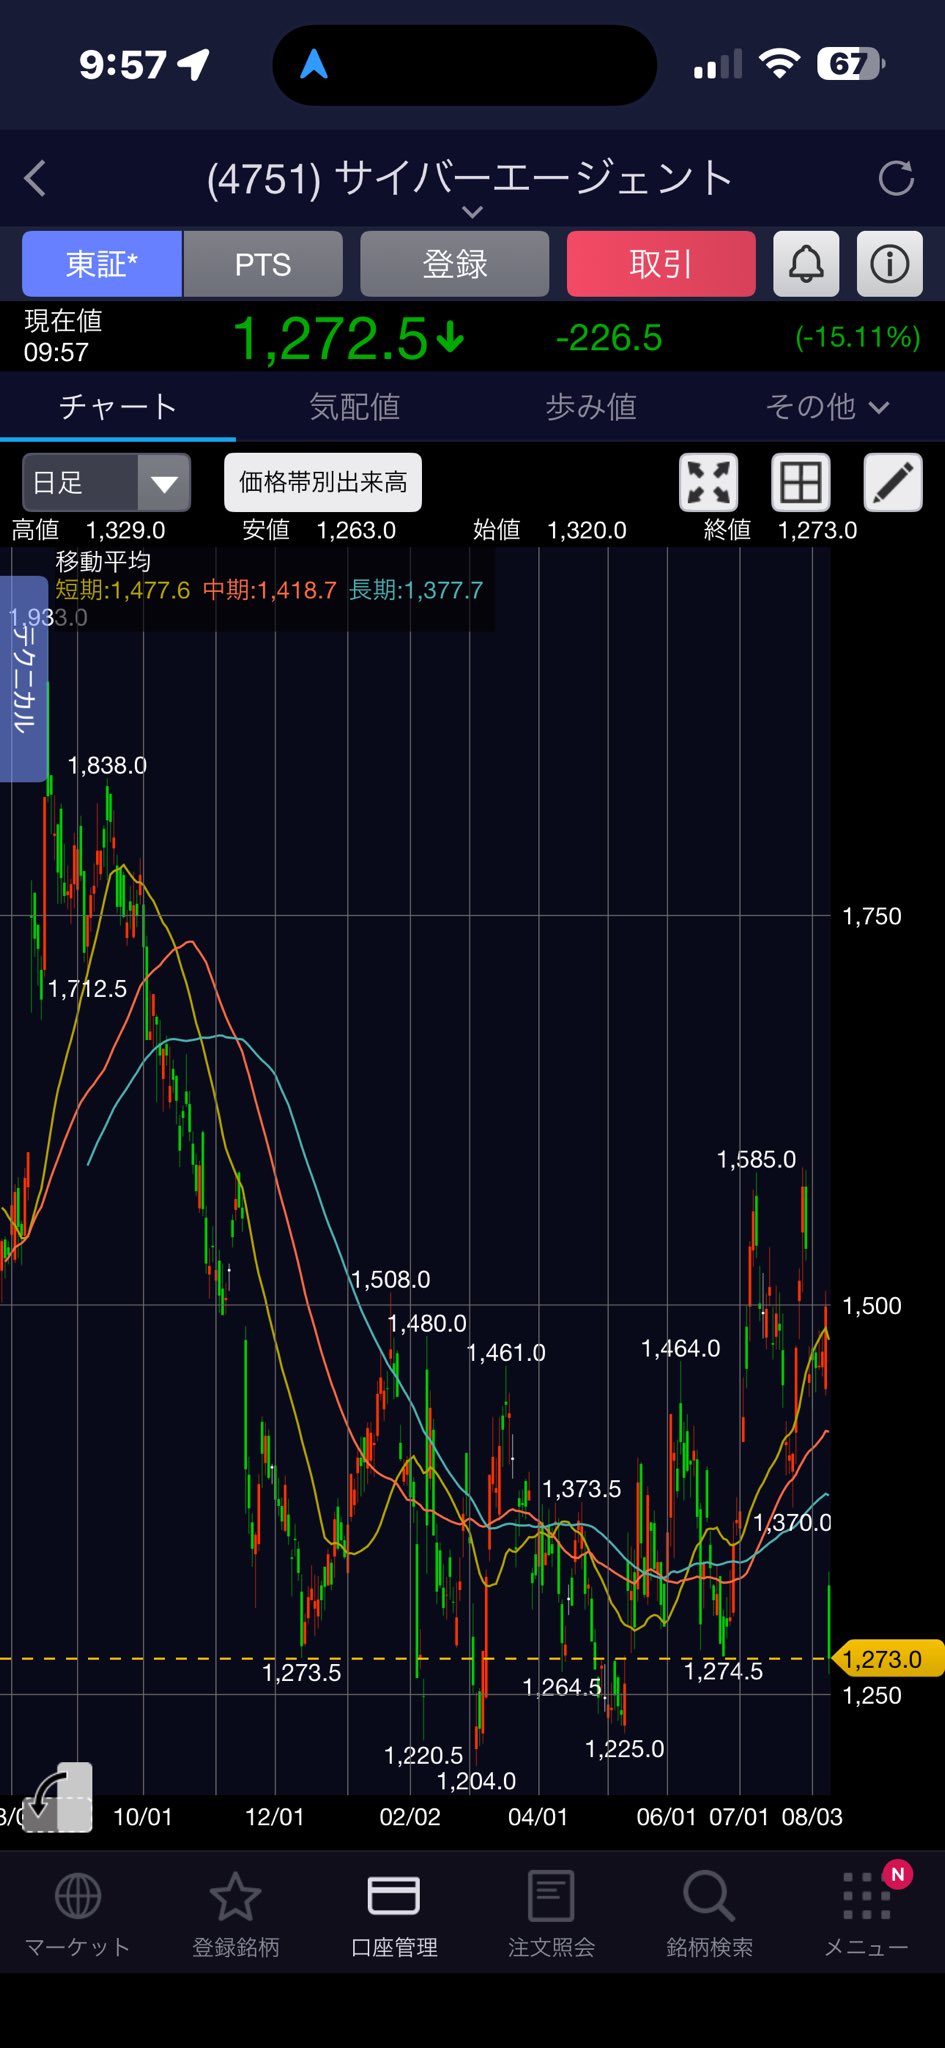Viewport: 945px width, 2048px height.
Task: Select the 東証 exchange toggle
Action: coord(102,264)
